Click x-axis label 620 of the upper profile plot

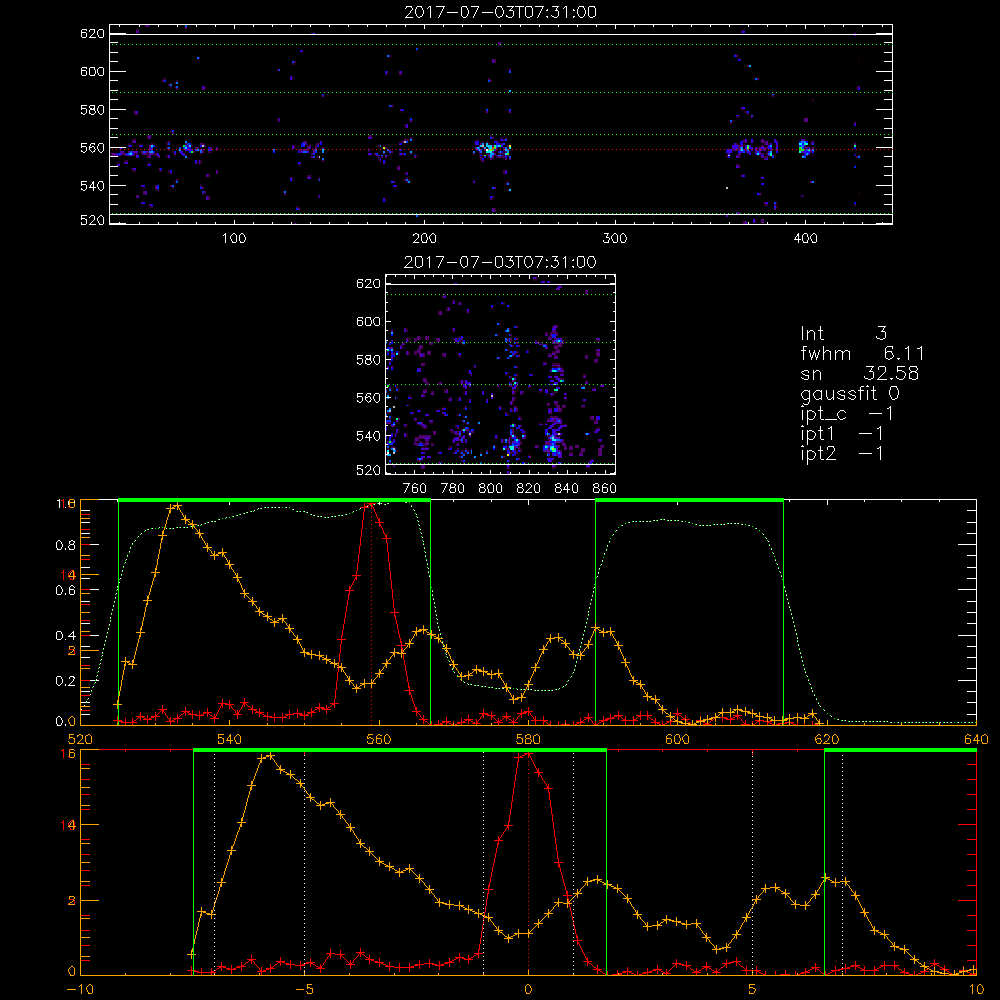point(827,740)
